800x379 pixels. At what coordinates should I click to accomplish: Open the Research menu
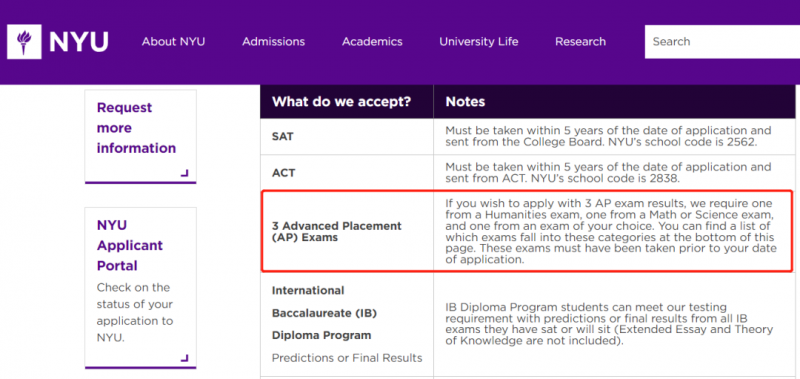[581, 42]
